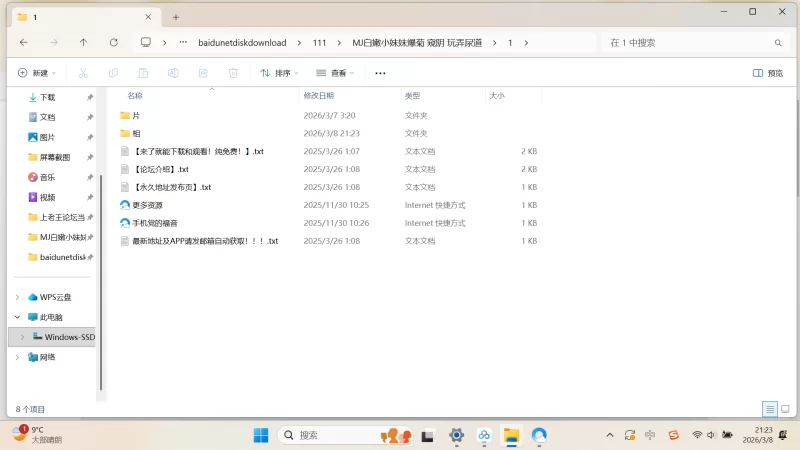Viewport: 800px width, 450px height.
Task: Select 下载 in the sidebar
Action: click(47, 97)
